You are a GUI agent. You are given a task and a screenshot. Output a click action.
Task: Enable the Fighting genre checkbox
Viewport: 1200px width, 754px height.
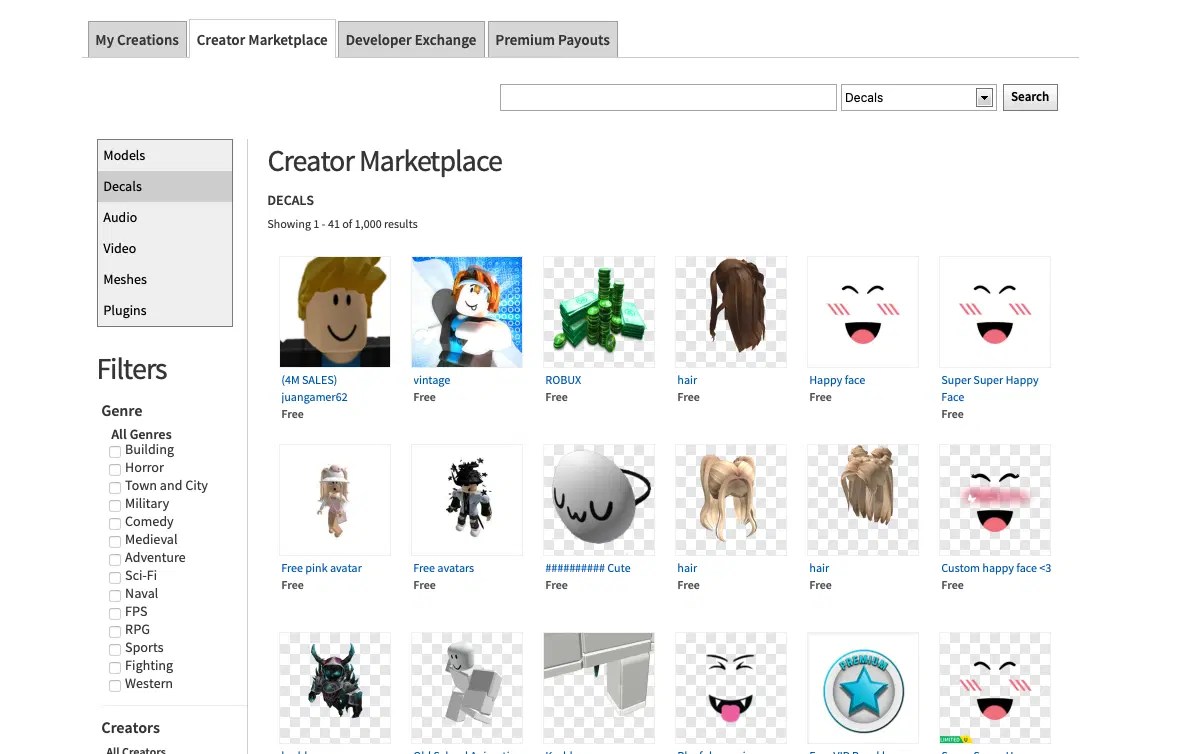point(115,668)
